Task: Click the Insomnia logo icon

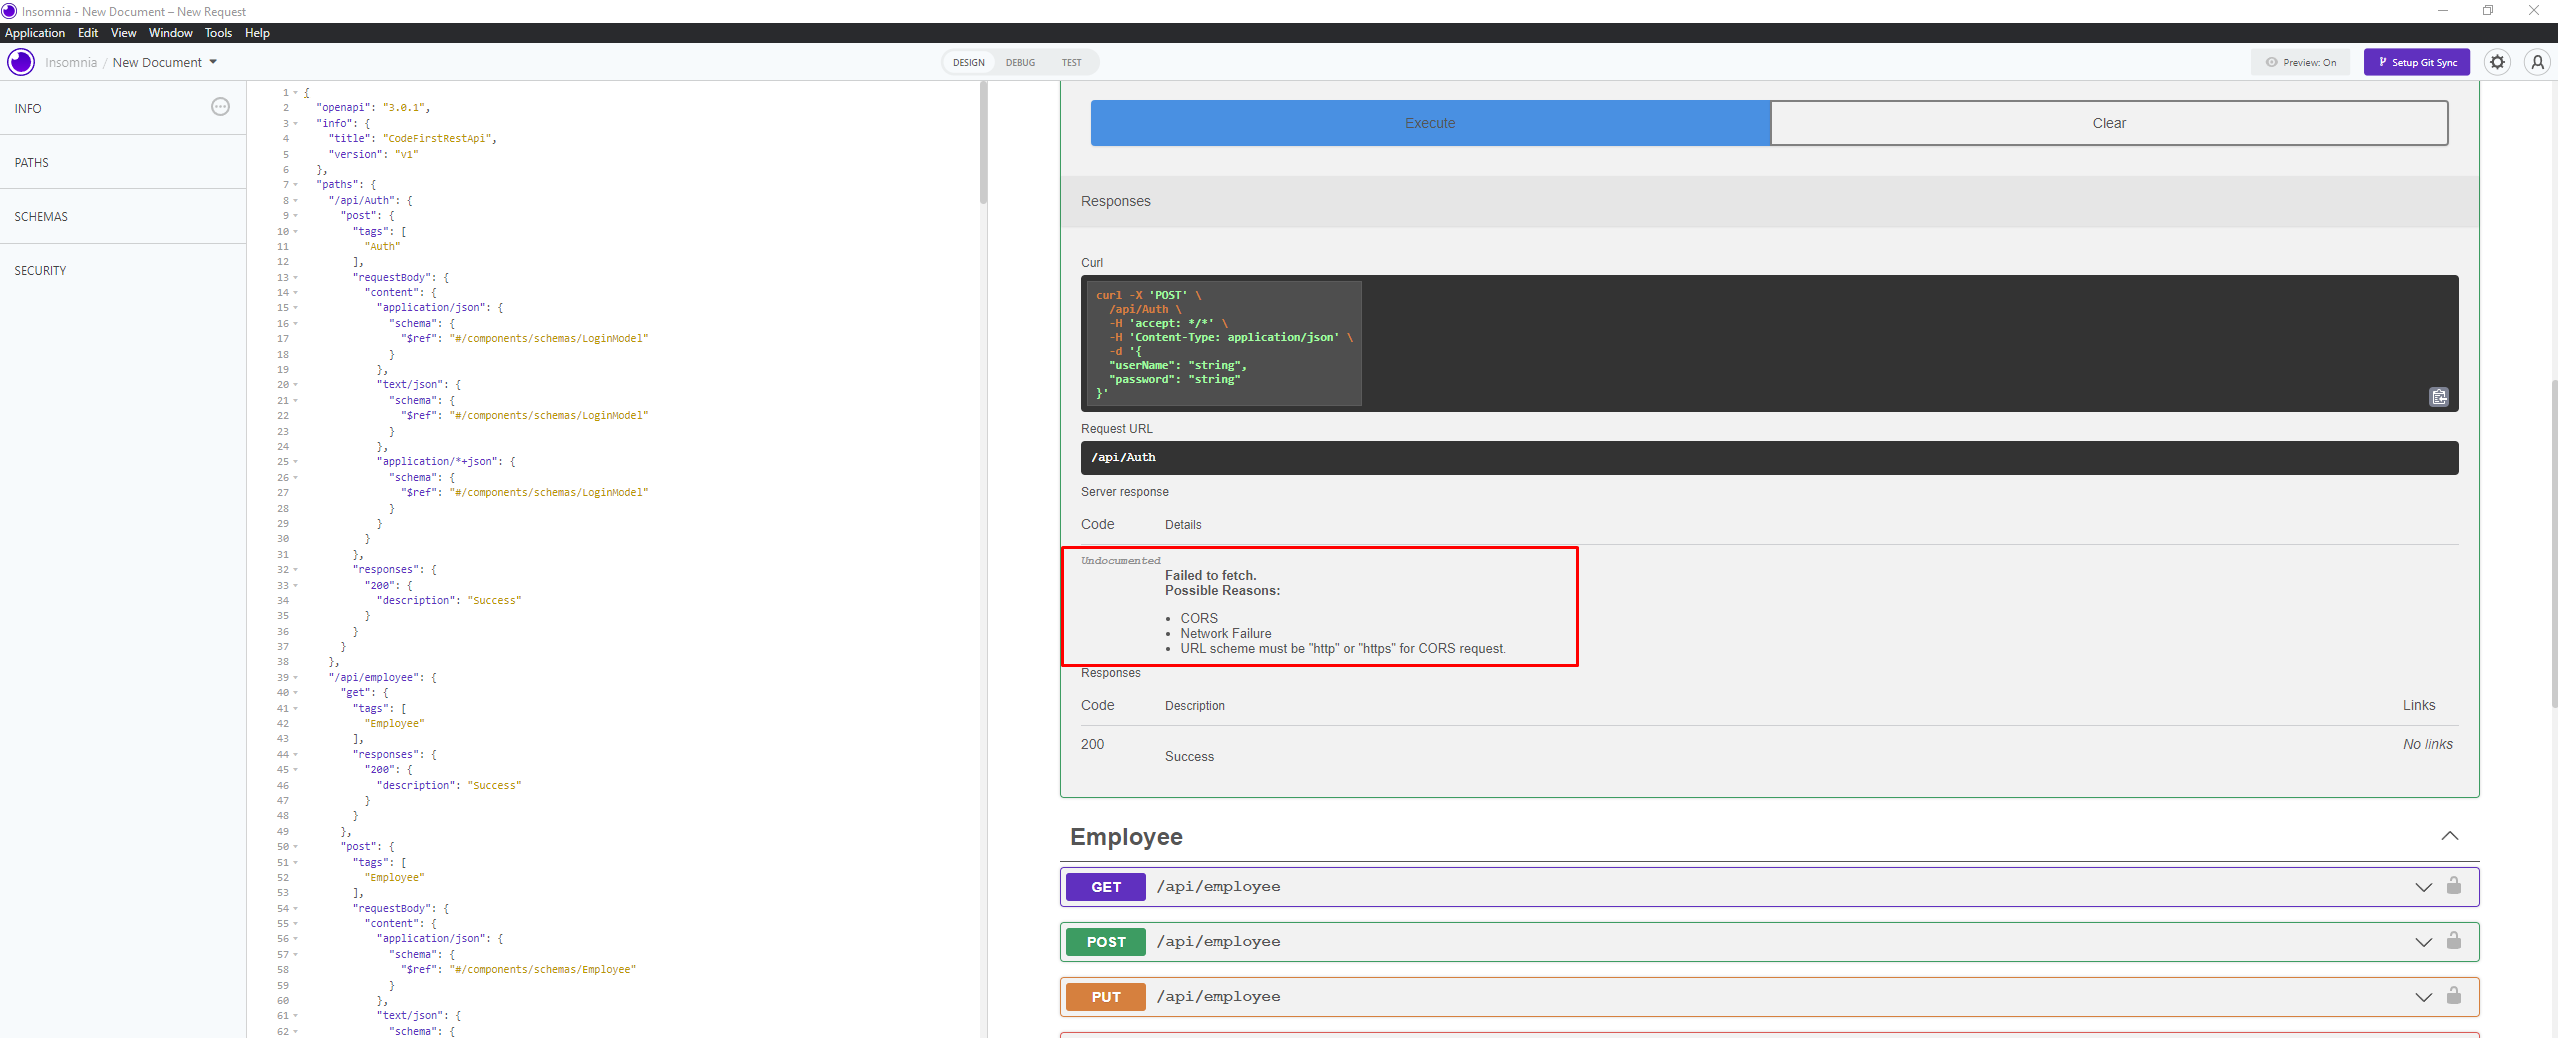Action: tap(21, 62)
